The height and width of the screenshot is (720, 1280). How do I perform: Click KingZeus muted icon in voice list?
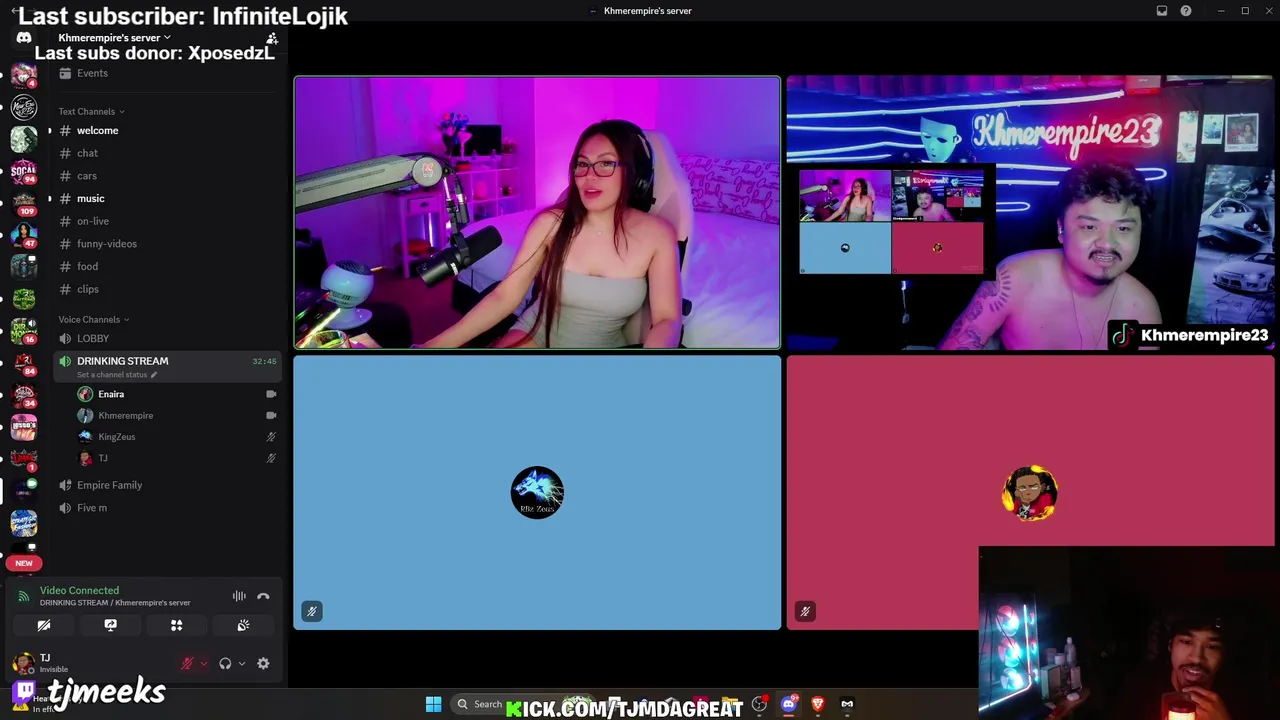[271, 437]
